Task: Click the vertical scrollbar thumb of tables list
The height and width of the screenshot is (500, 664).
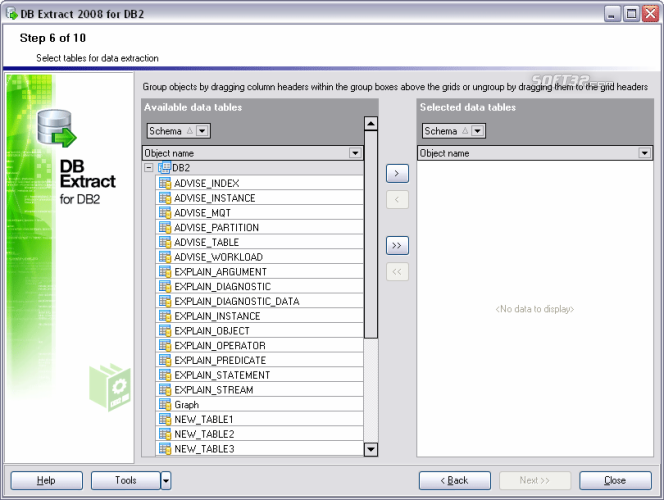Action: coord(371,235)
